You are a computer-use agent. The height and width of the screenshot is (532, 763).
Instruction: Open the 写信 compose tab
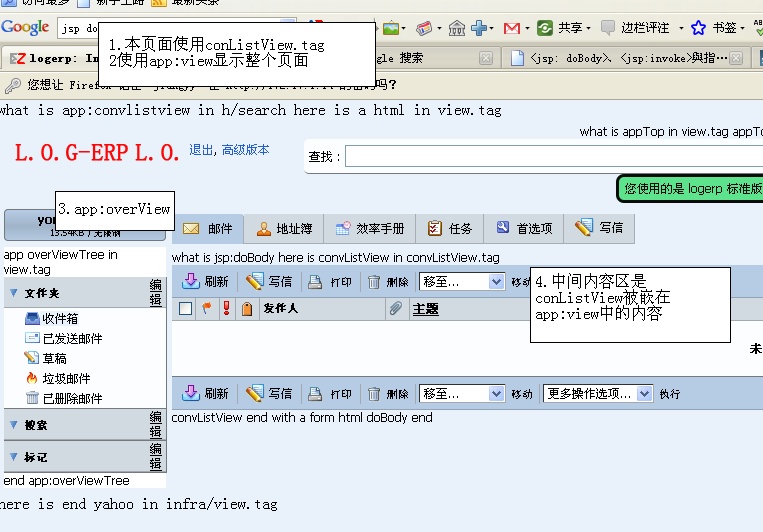[599, 227]
